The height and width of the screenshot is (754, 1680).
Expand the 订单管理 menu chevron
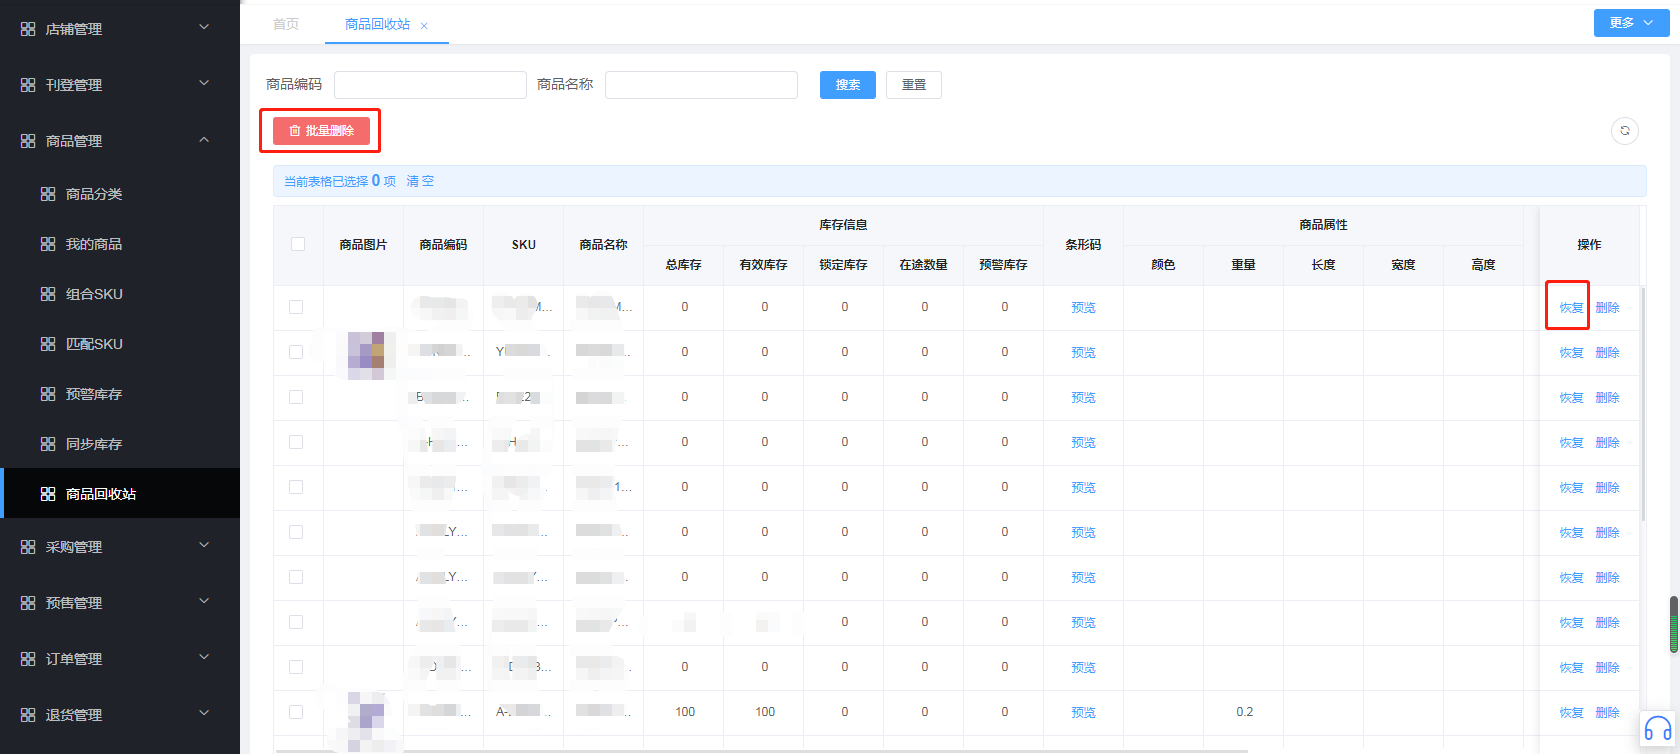coord(204,657)
